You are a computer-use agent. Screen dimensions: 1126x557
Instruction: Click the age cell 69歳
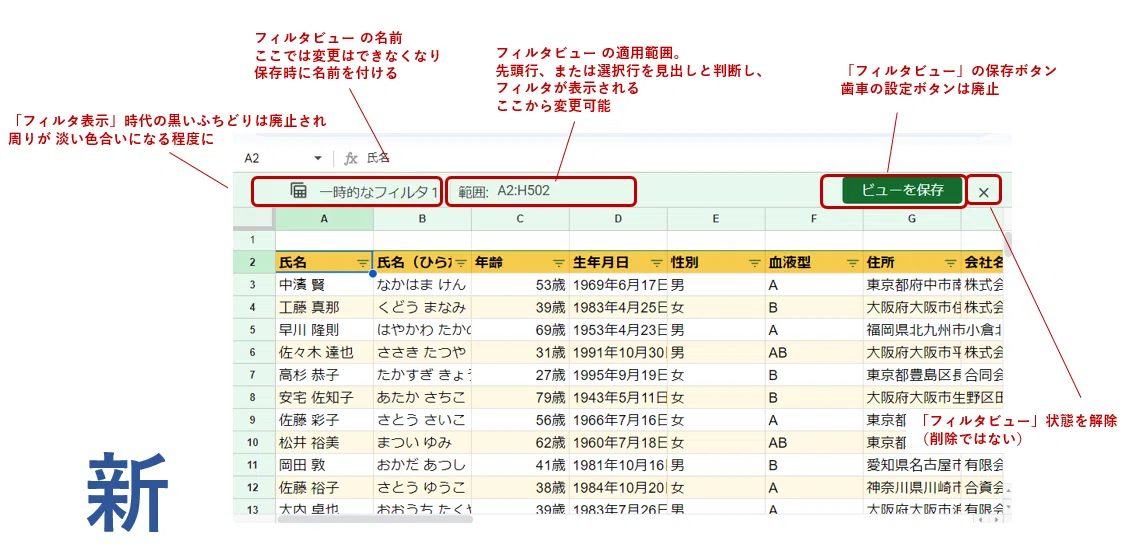[520, 330]
